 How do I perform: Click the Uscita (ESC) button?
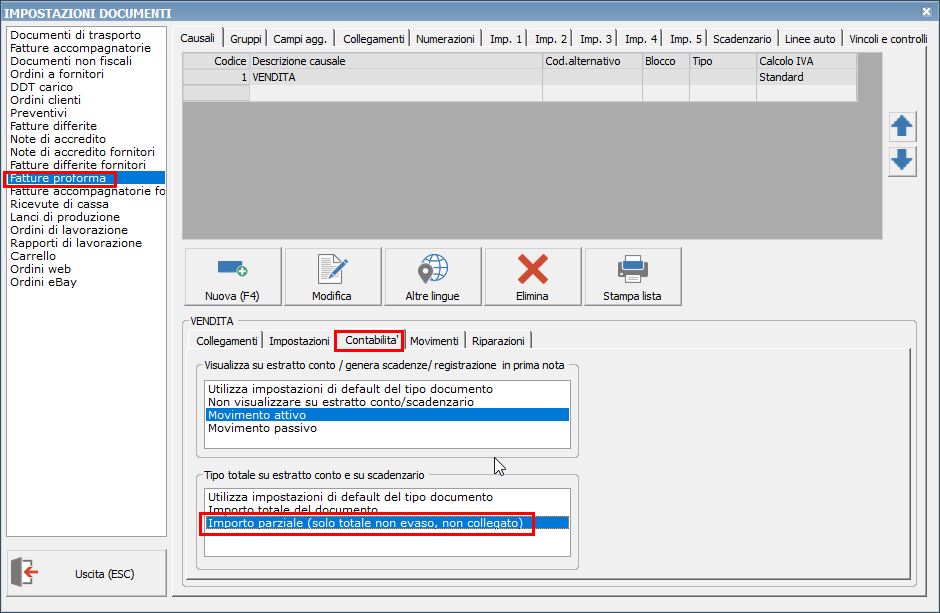point(87,573)
